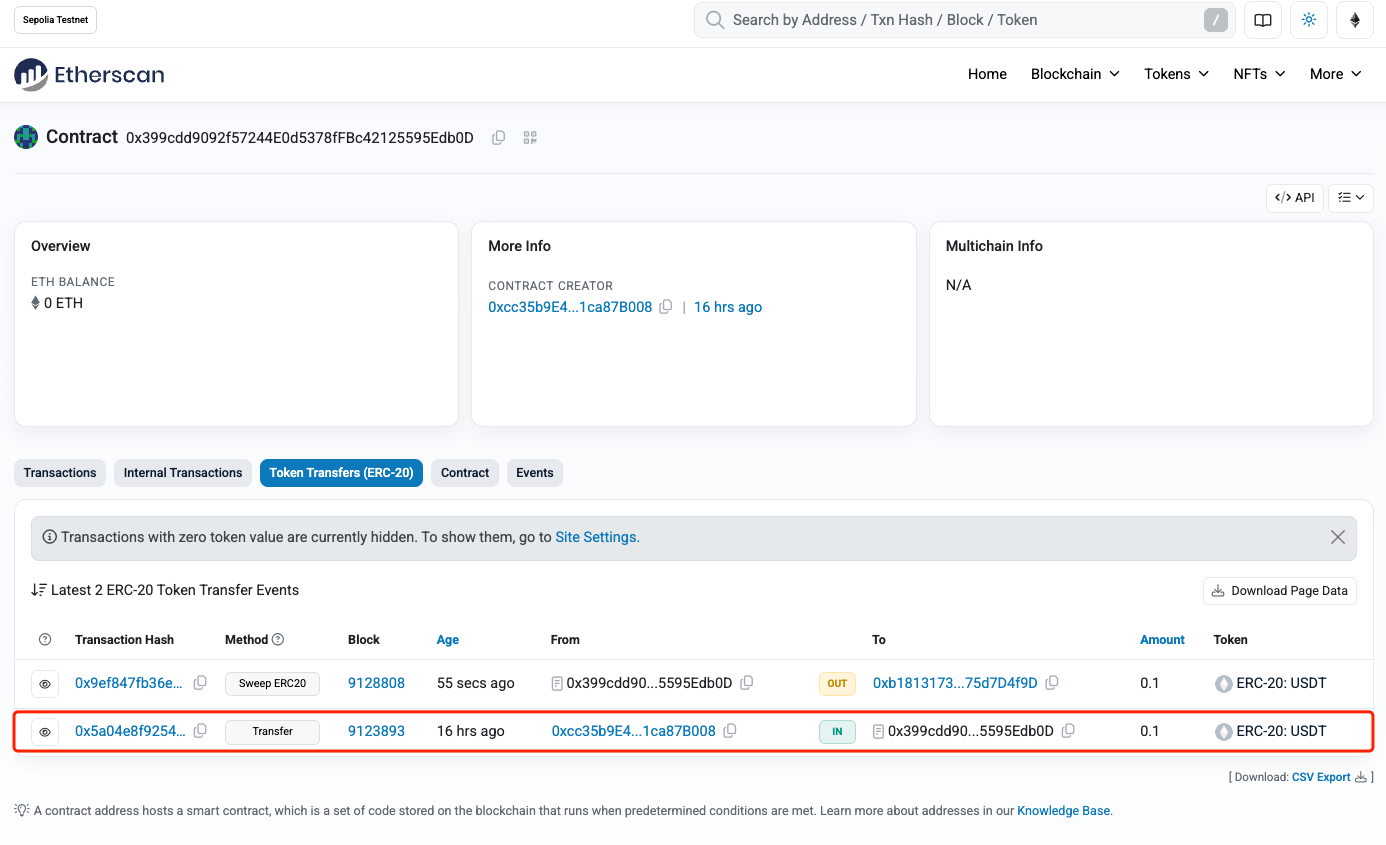The image size is (1386, 845).
Task: Open the Ethereum network selector icon
Action: click(x=1355, y=20)
